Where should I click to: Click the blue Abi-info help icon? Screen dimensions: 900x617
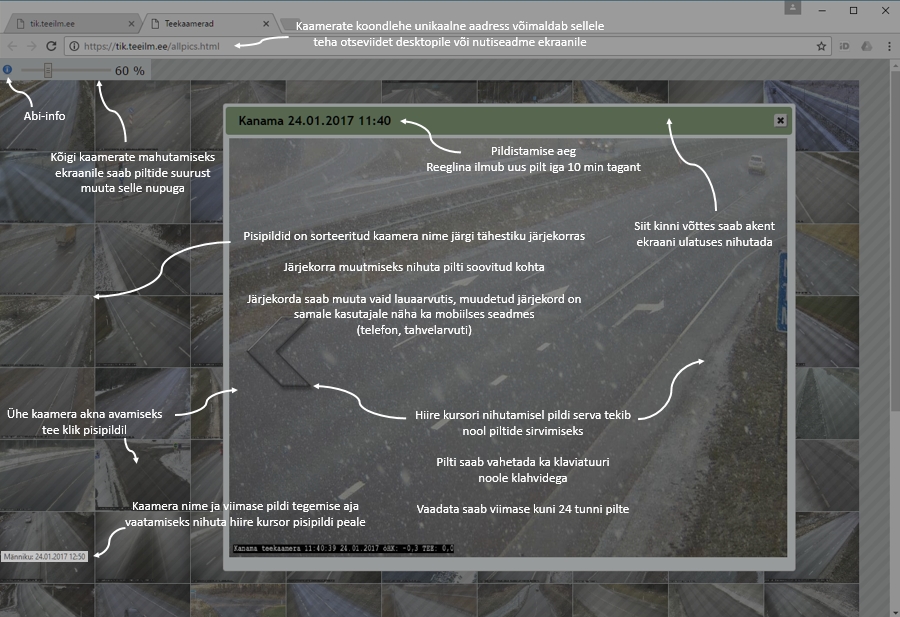[8, 70]
